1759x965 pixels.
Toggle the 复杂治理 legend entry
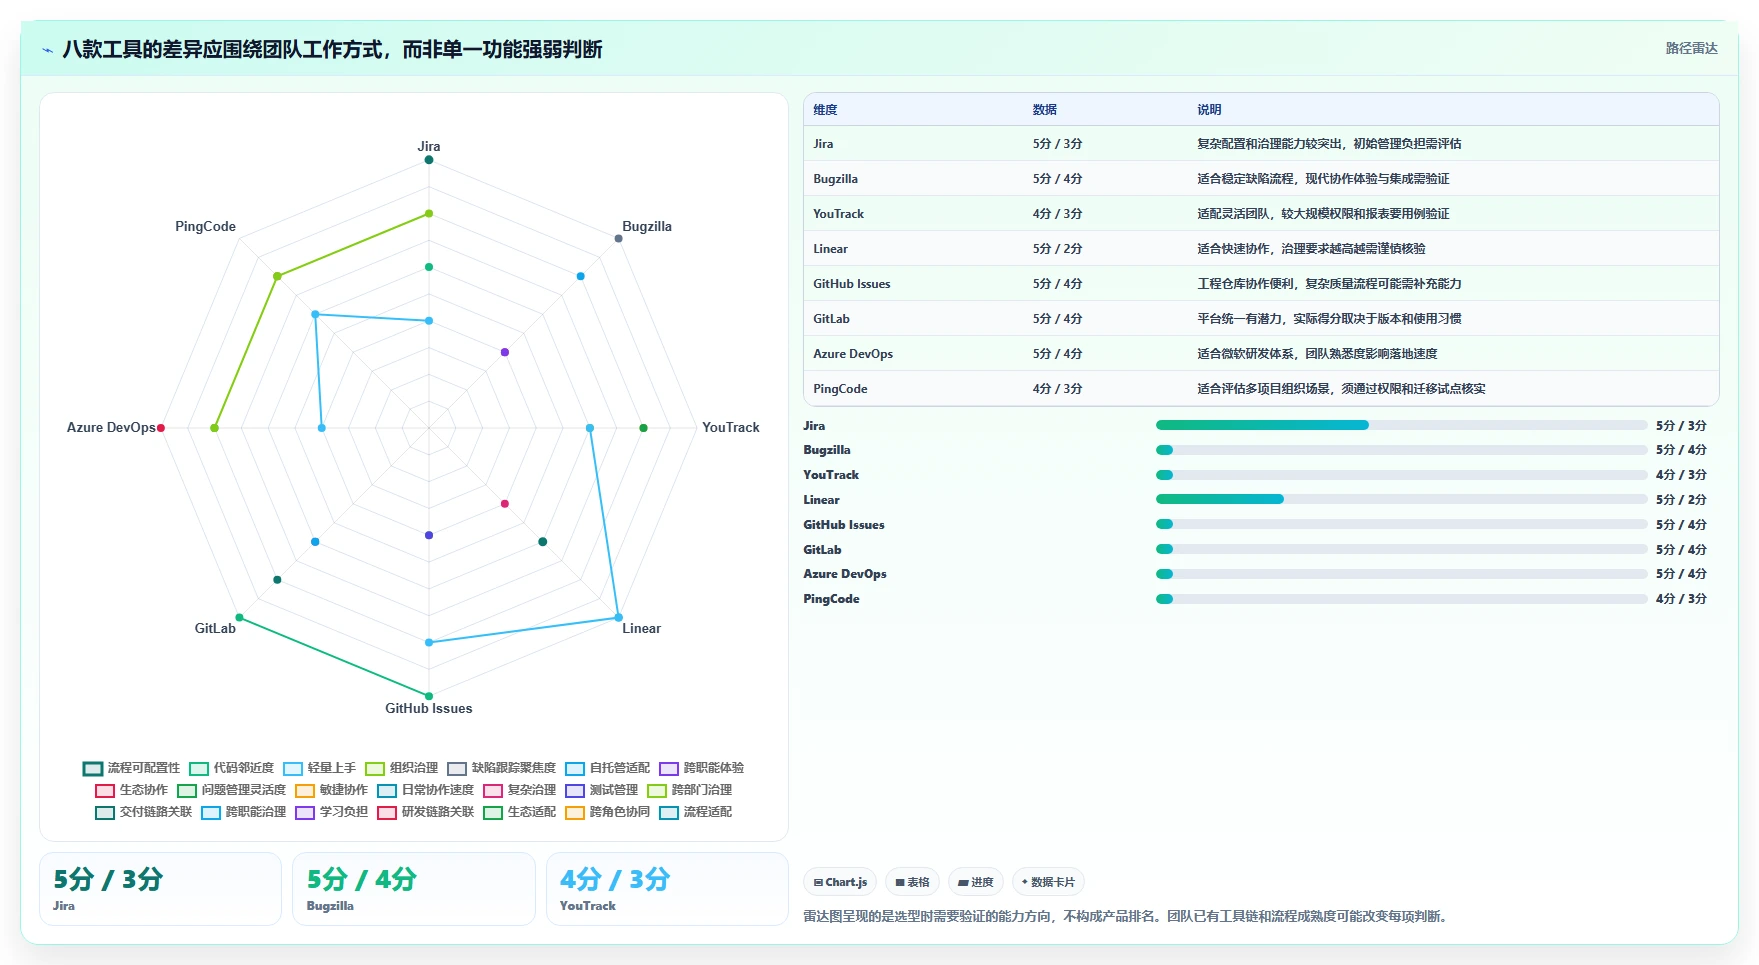pos(520,790)
